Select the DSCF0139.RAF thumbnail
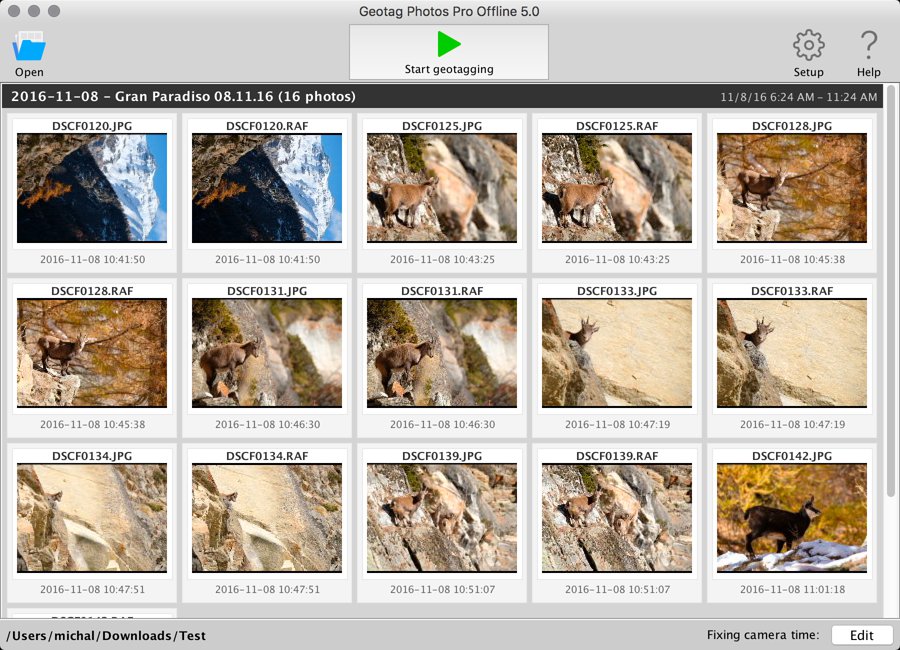Viewport: 900px width, 650px height. pos(617,517)
